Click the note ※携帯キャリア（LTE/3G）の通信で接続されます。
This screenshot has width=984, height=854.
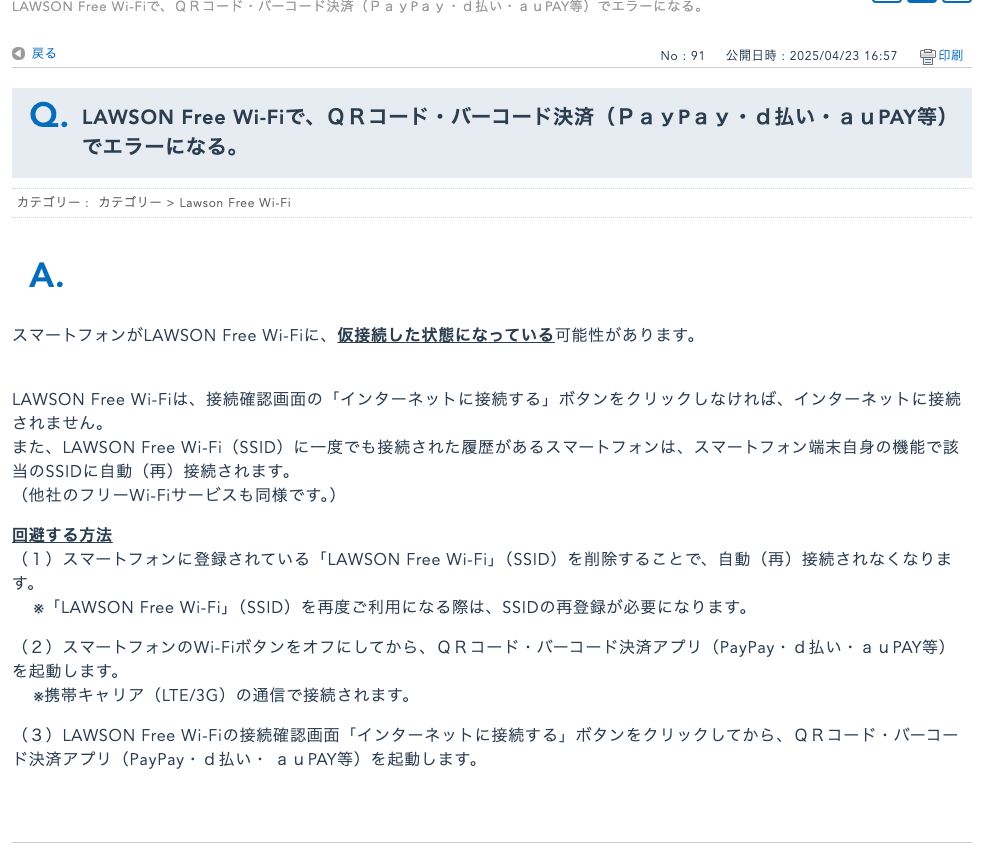222,695
